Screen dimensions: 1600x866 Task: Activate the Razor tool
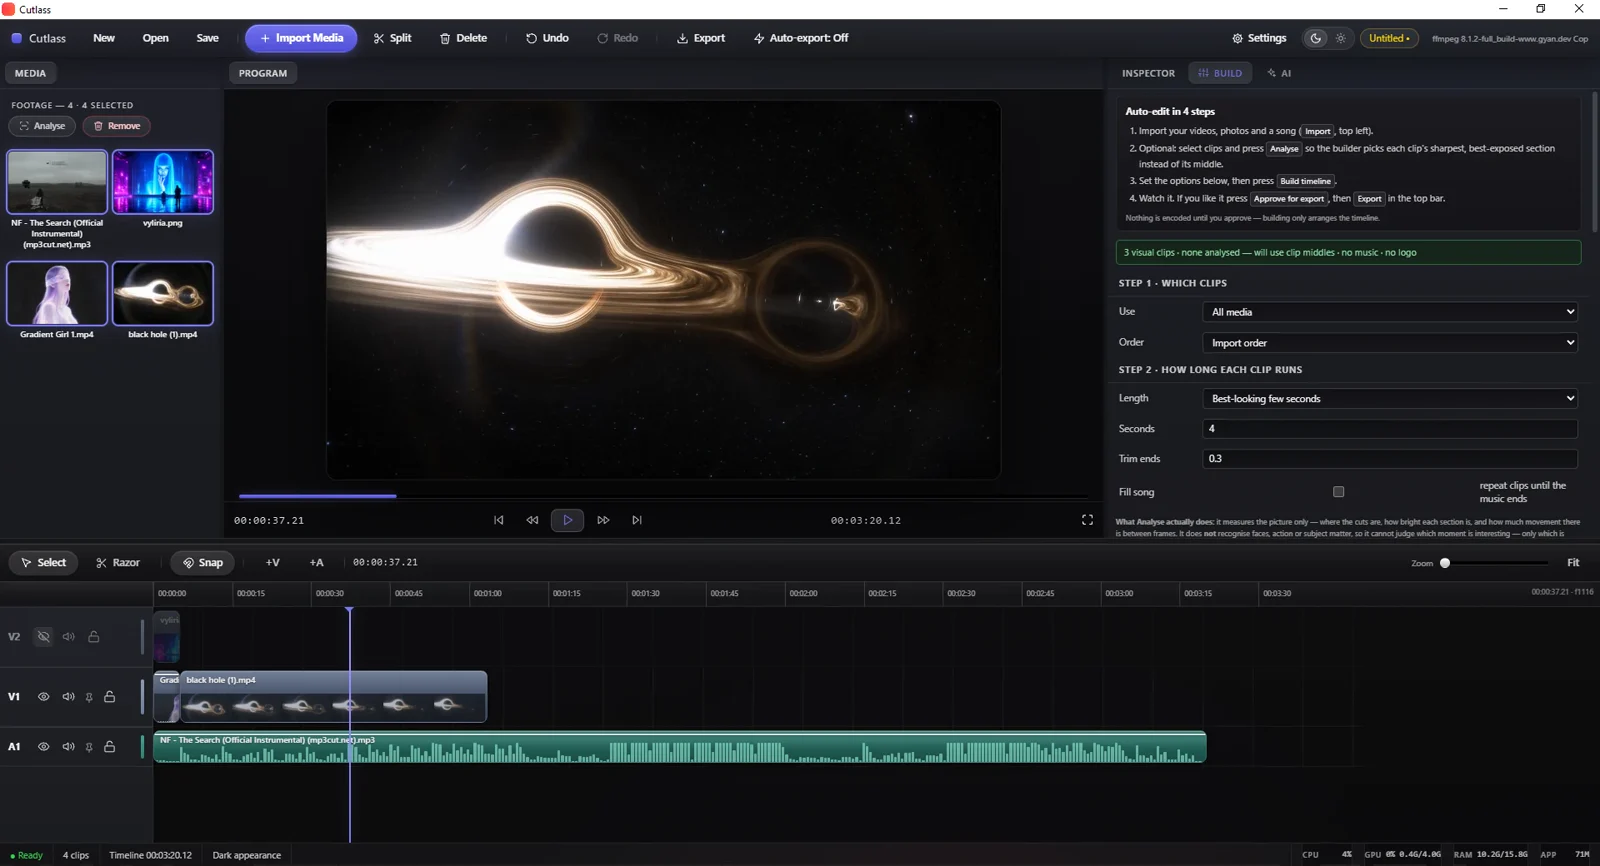point(118,563)
